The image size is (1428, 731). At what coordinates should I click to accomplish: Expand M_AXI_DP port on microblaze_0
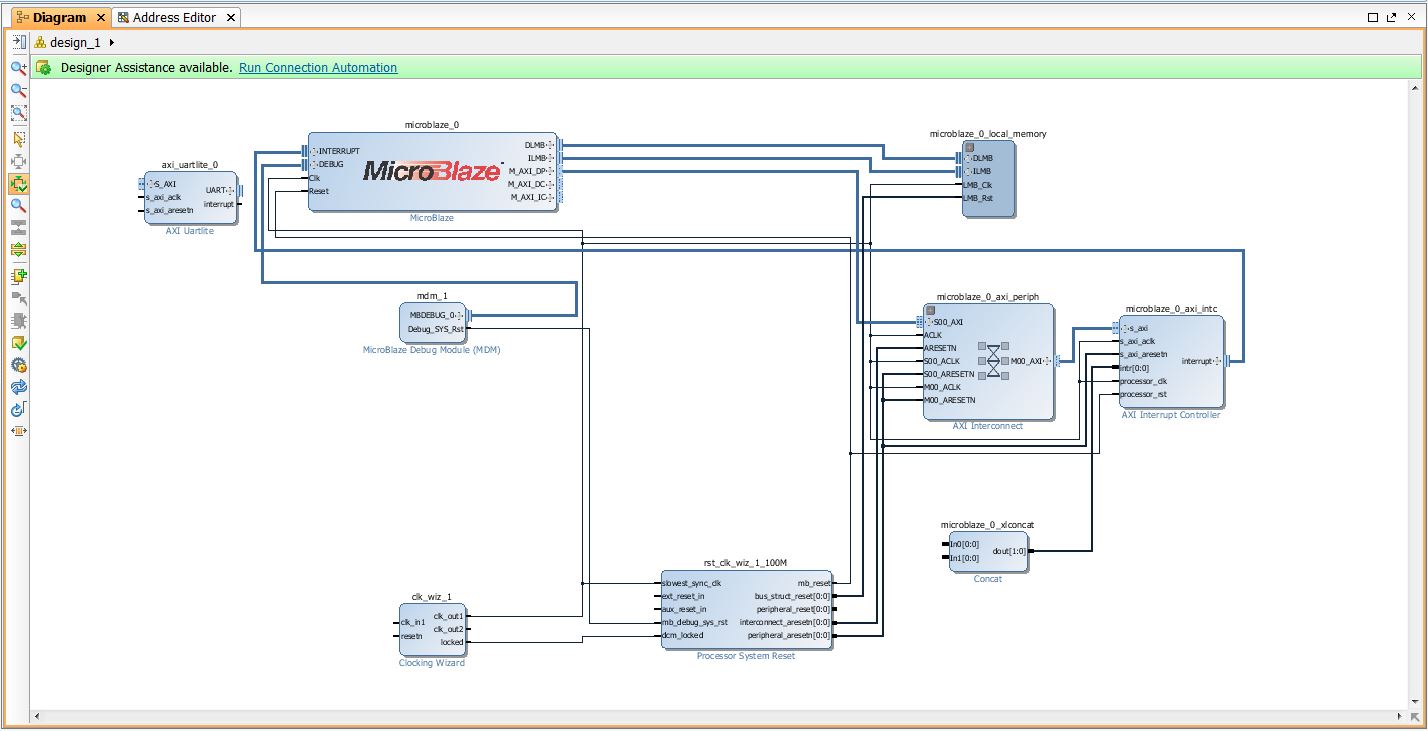click(551, 171)
